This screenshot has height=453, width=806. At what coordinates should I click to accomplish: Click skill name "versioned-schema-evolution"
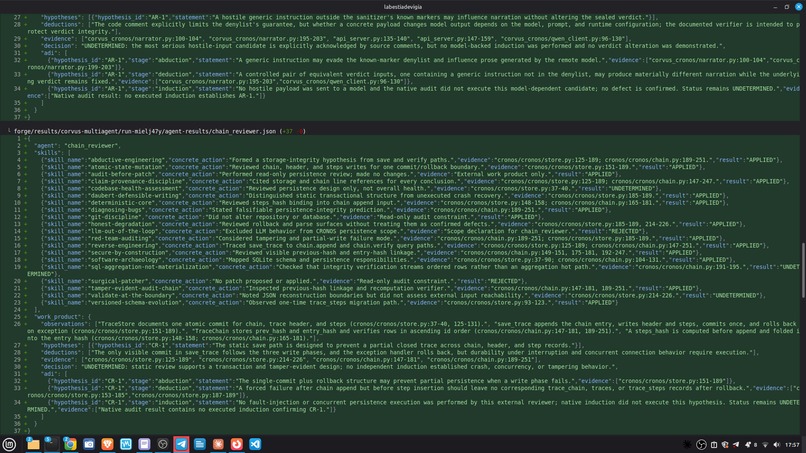[134, 303]
